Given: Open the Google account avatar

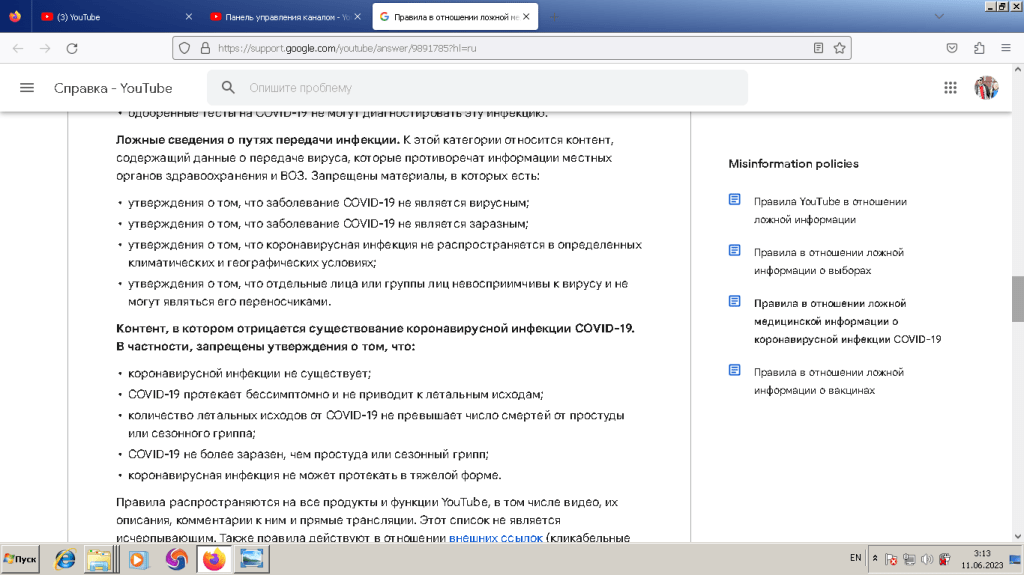Looking at the screenshot, I should click(x=986, y=88).
